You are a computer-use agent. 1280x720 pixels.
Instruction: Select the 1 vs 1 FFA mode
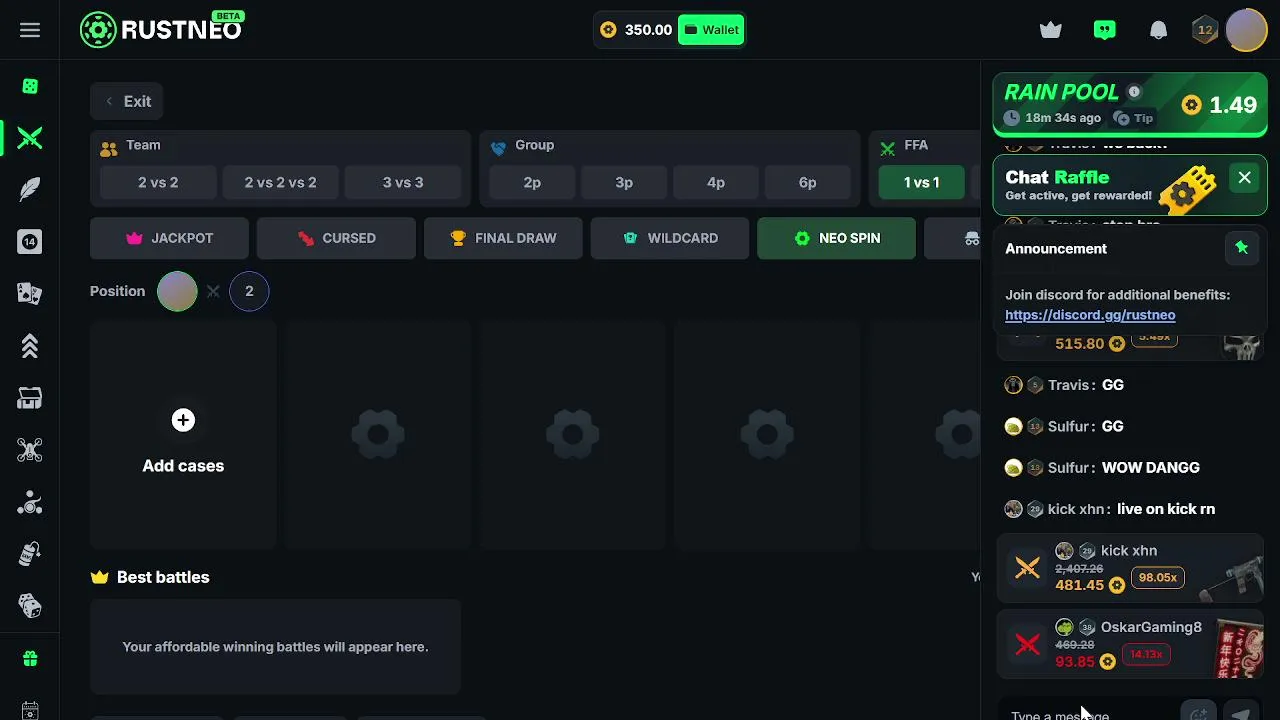pos(922,182)
